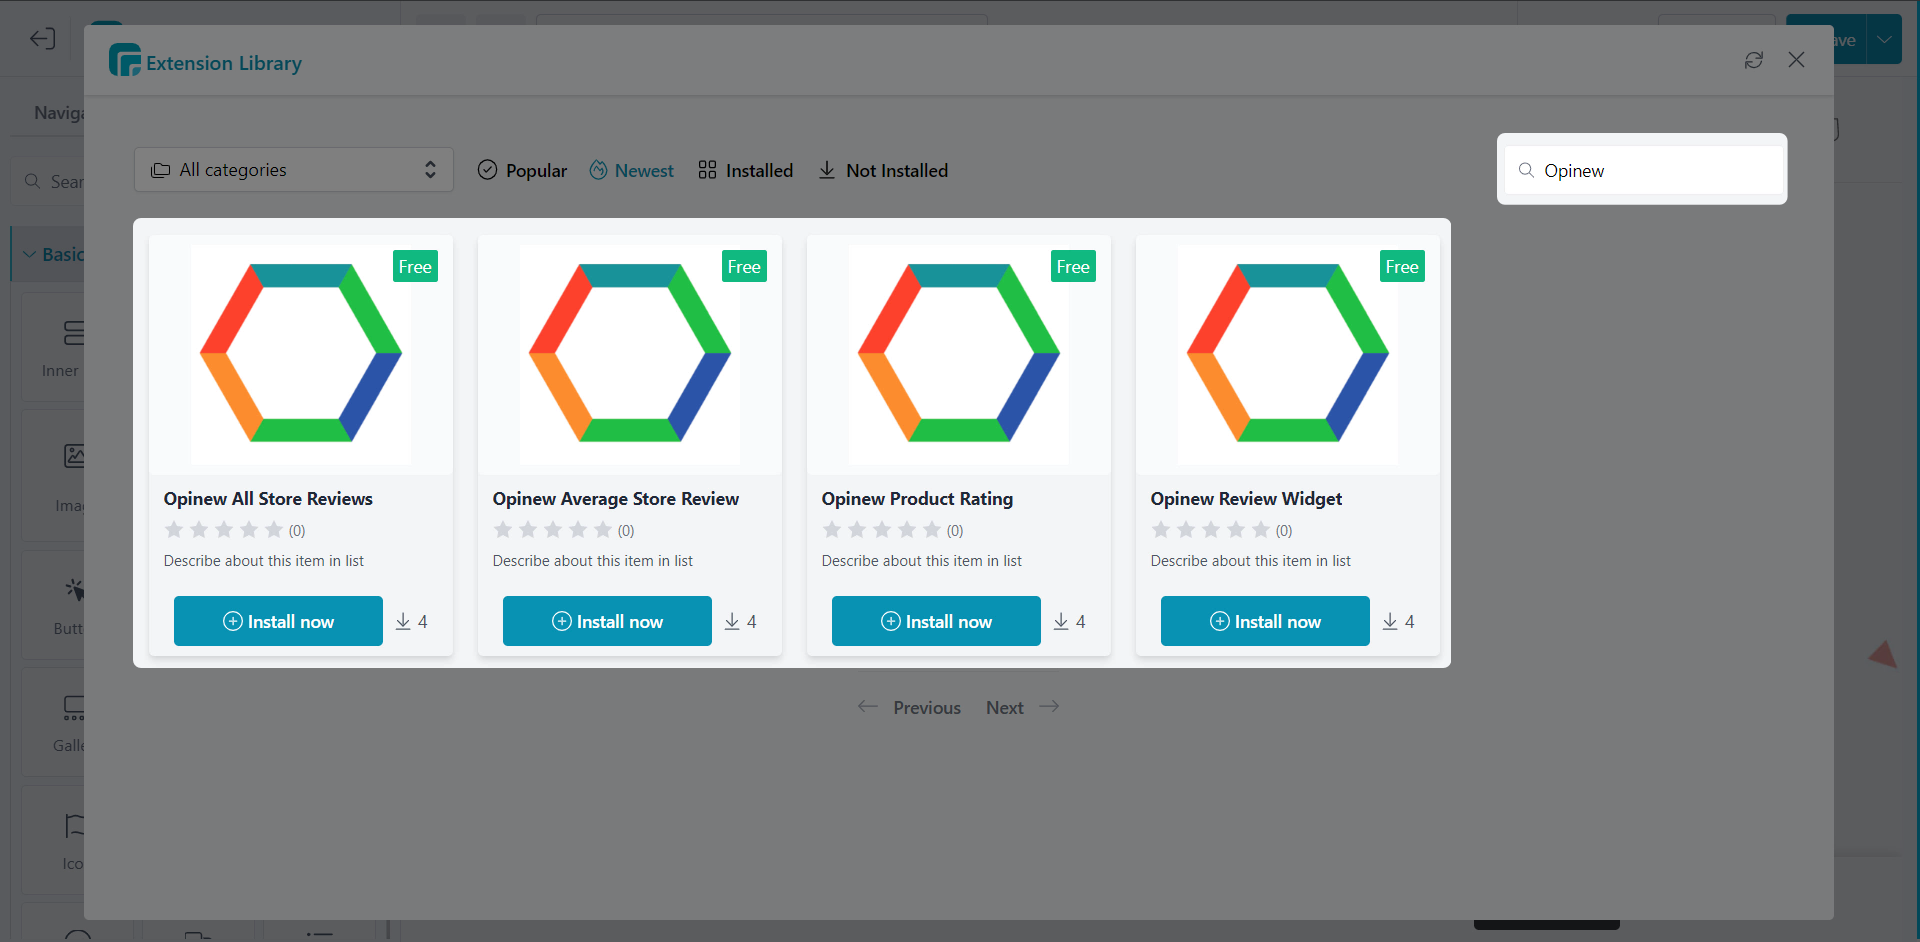The height and width of the screenshot is (942, 1920).
Task: Click the Opinew Average Store Review title
Action: 616,498
